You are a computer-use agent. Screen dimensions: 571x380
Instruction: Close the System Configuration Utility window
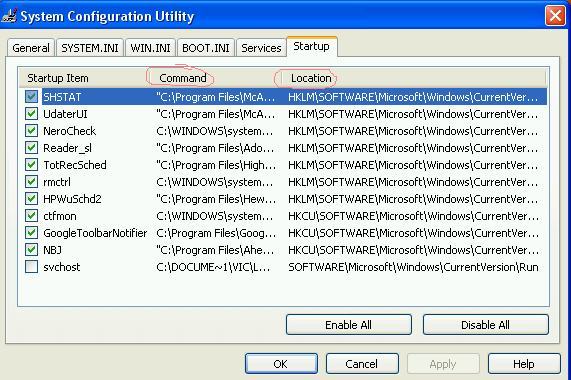555,16
